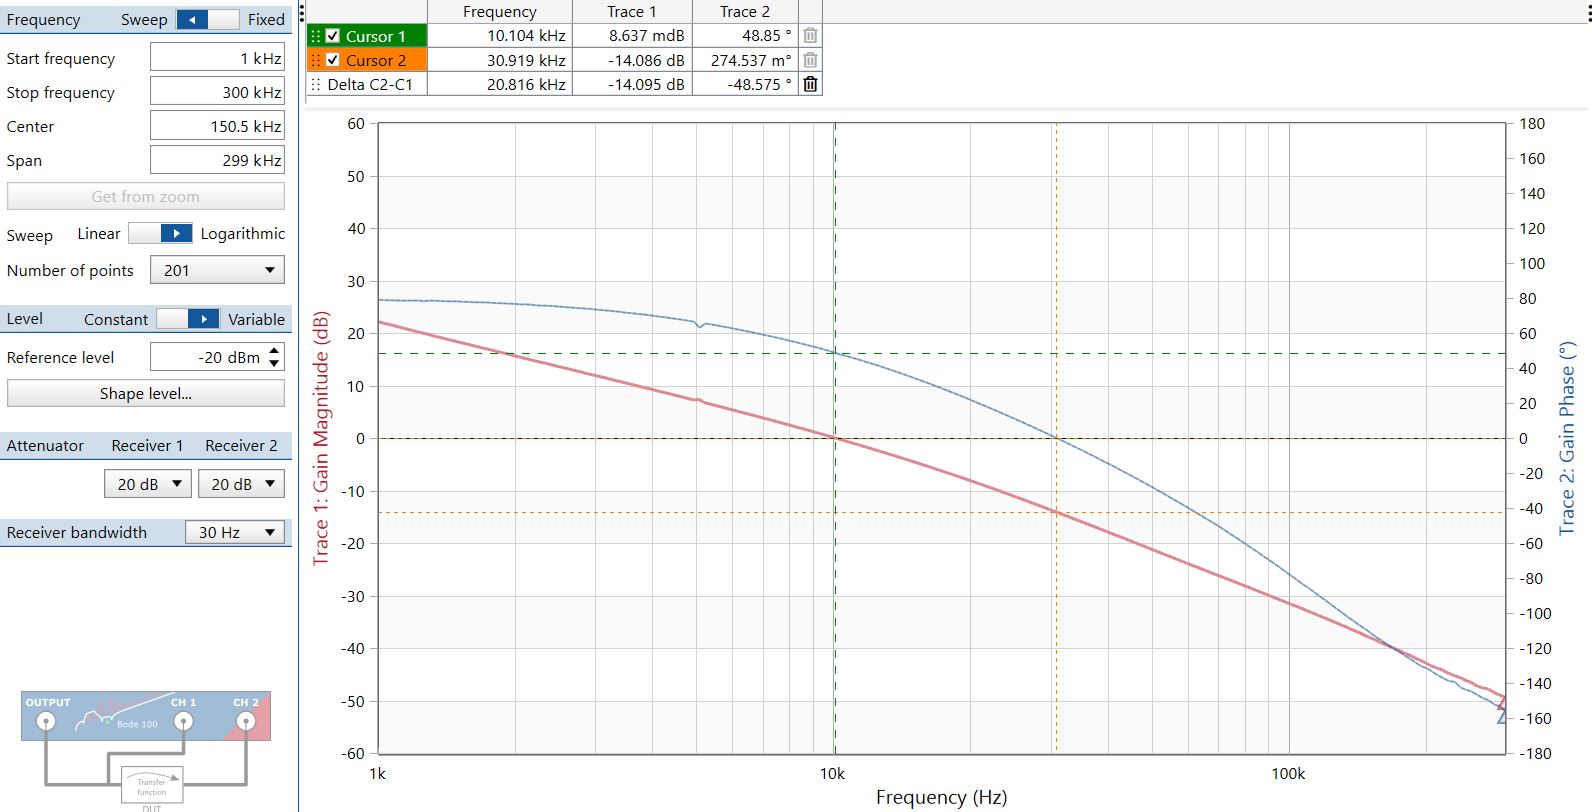
Task: Delete the Delta C2-C1 row trash icon
Action: point(810,84)
